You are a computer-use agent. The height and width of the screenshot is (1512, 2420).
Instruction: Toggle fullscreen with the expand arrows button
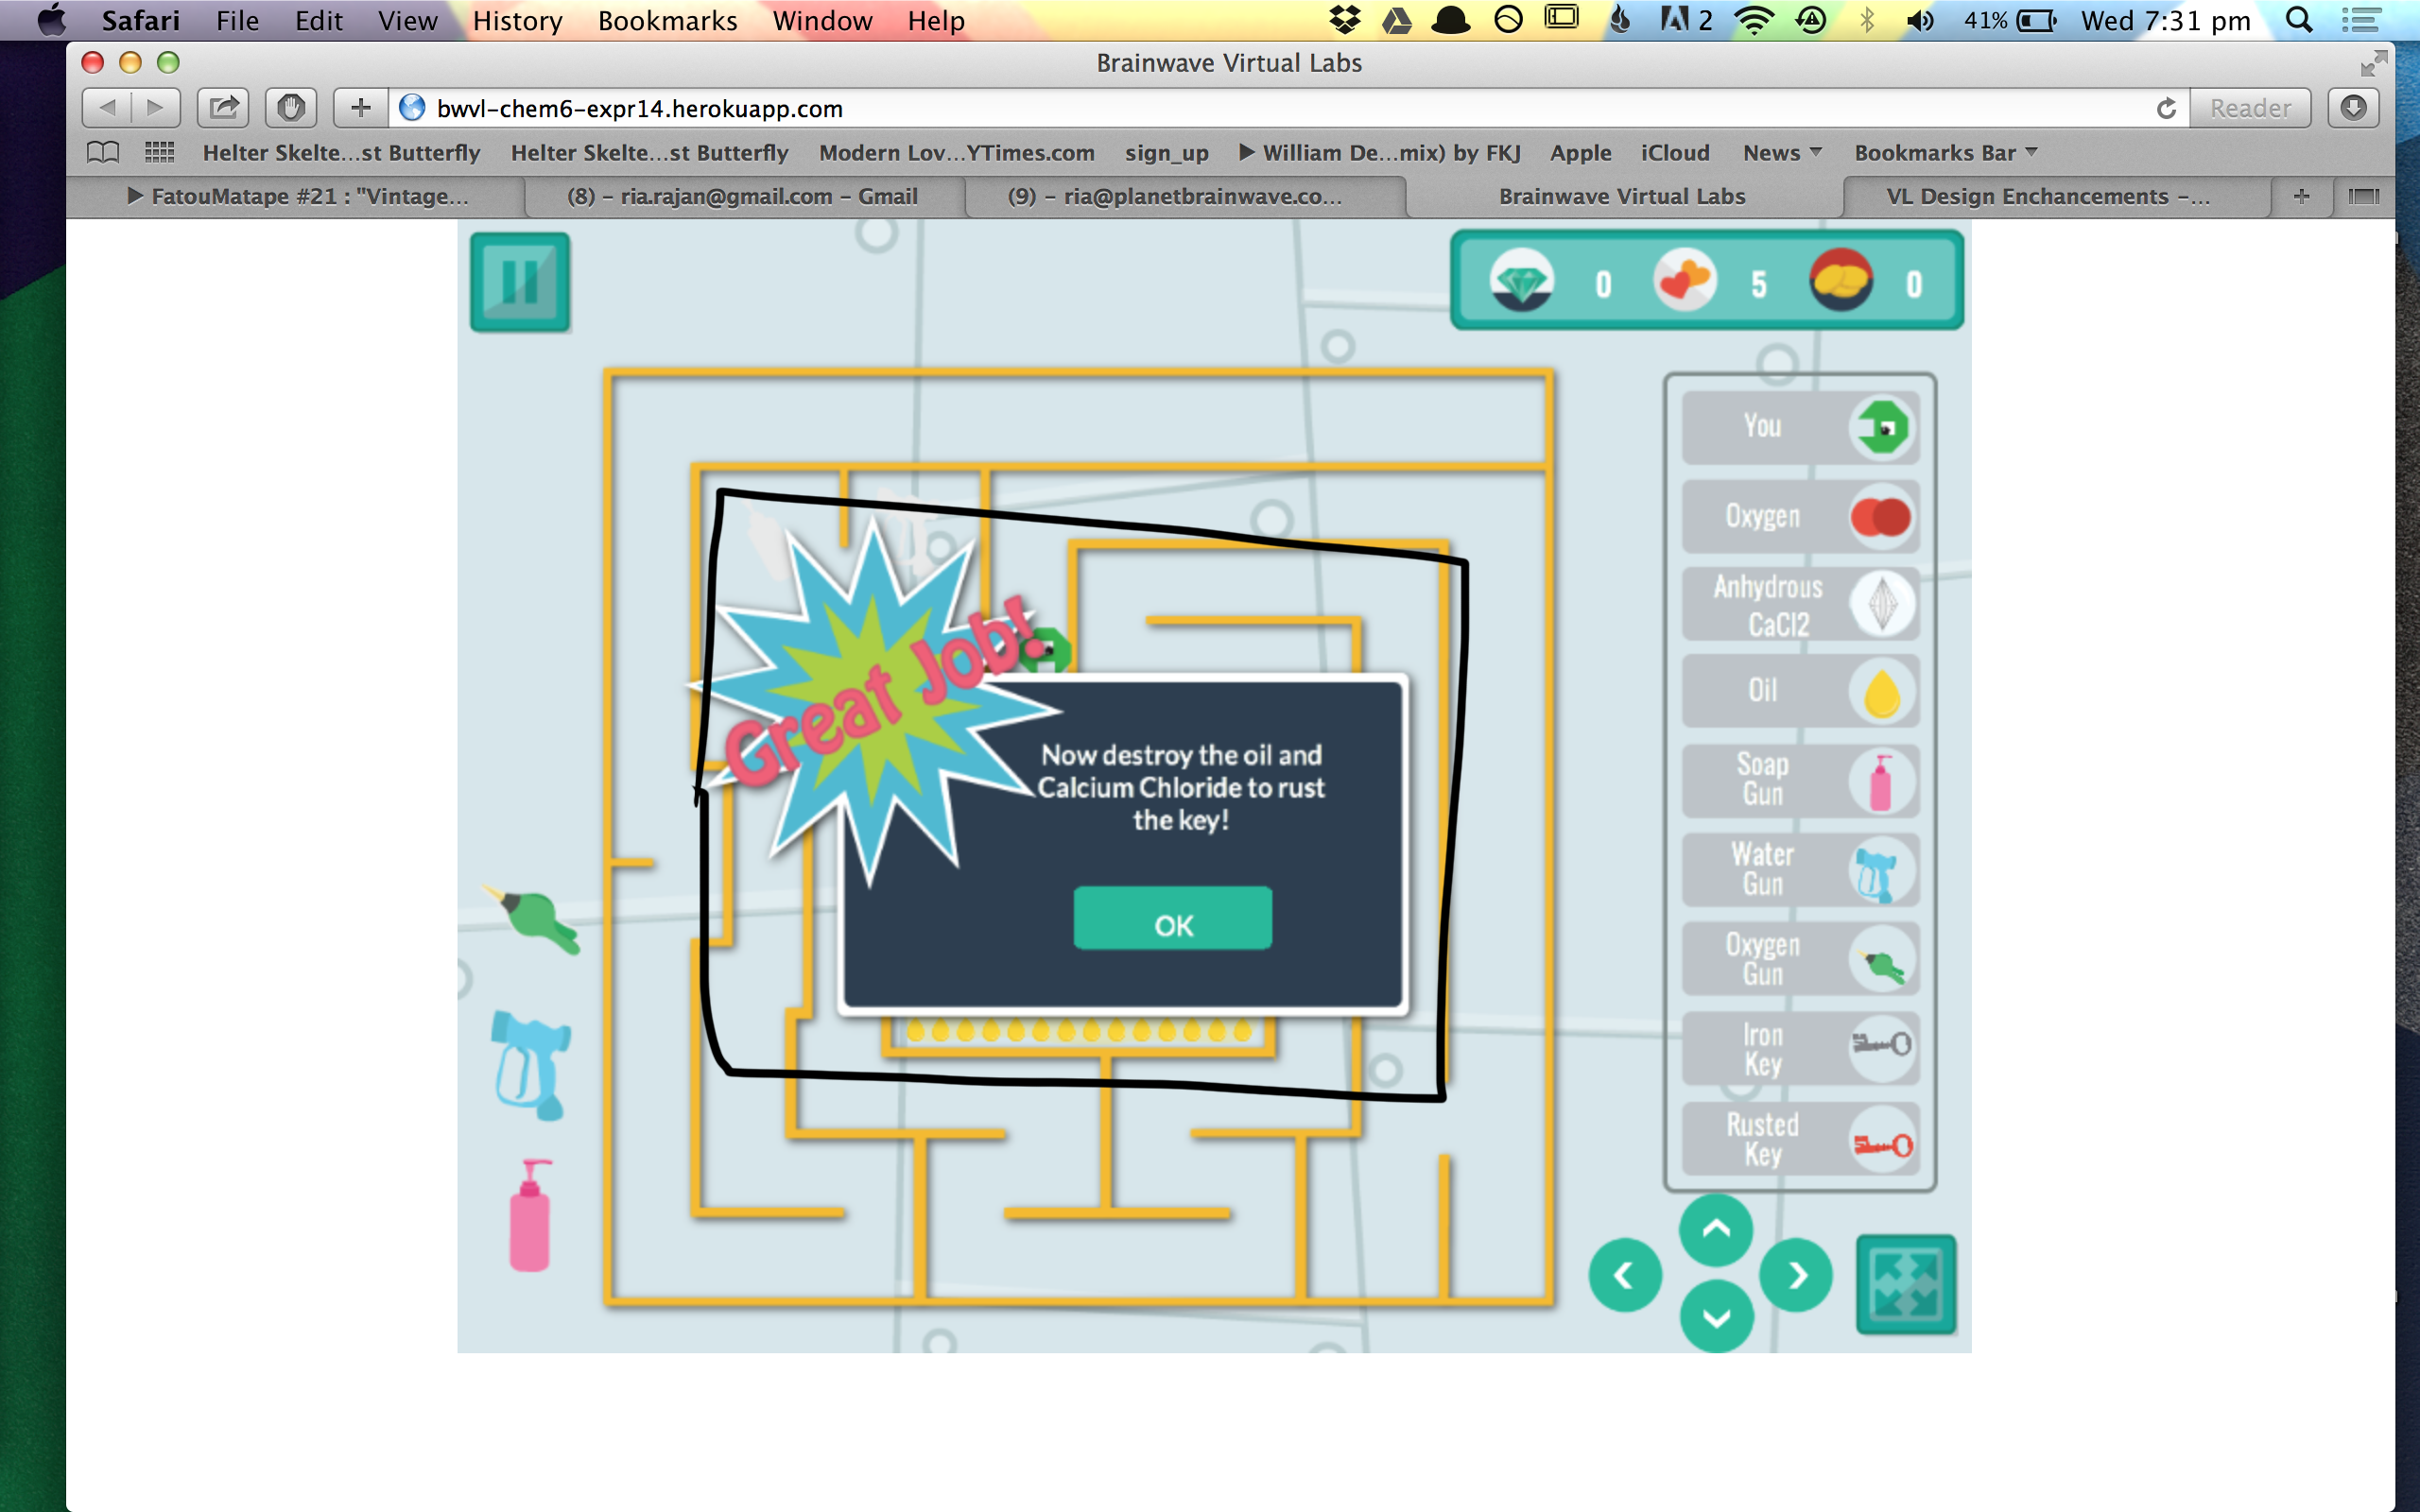[x=1906, y=1284]
